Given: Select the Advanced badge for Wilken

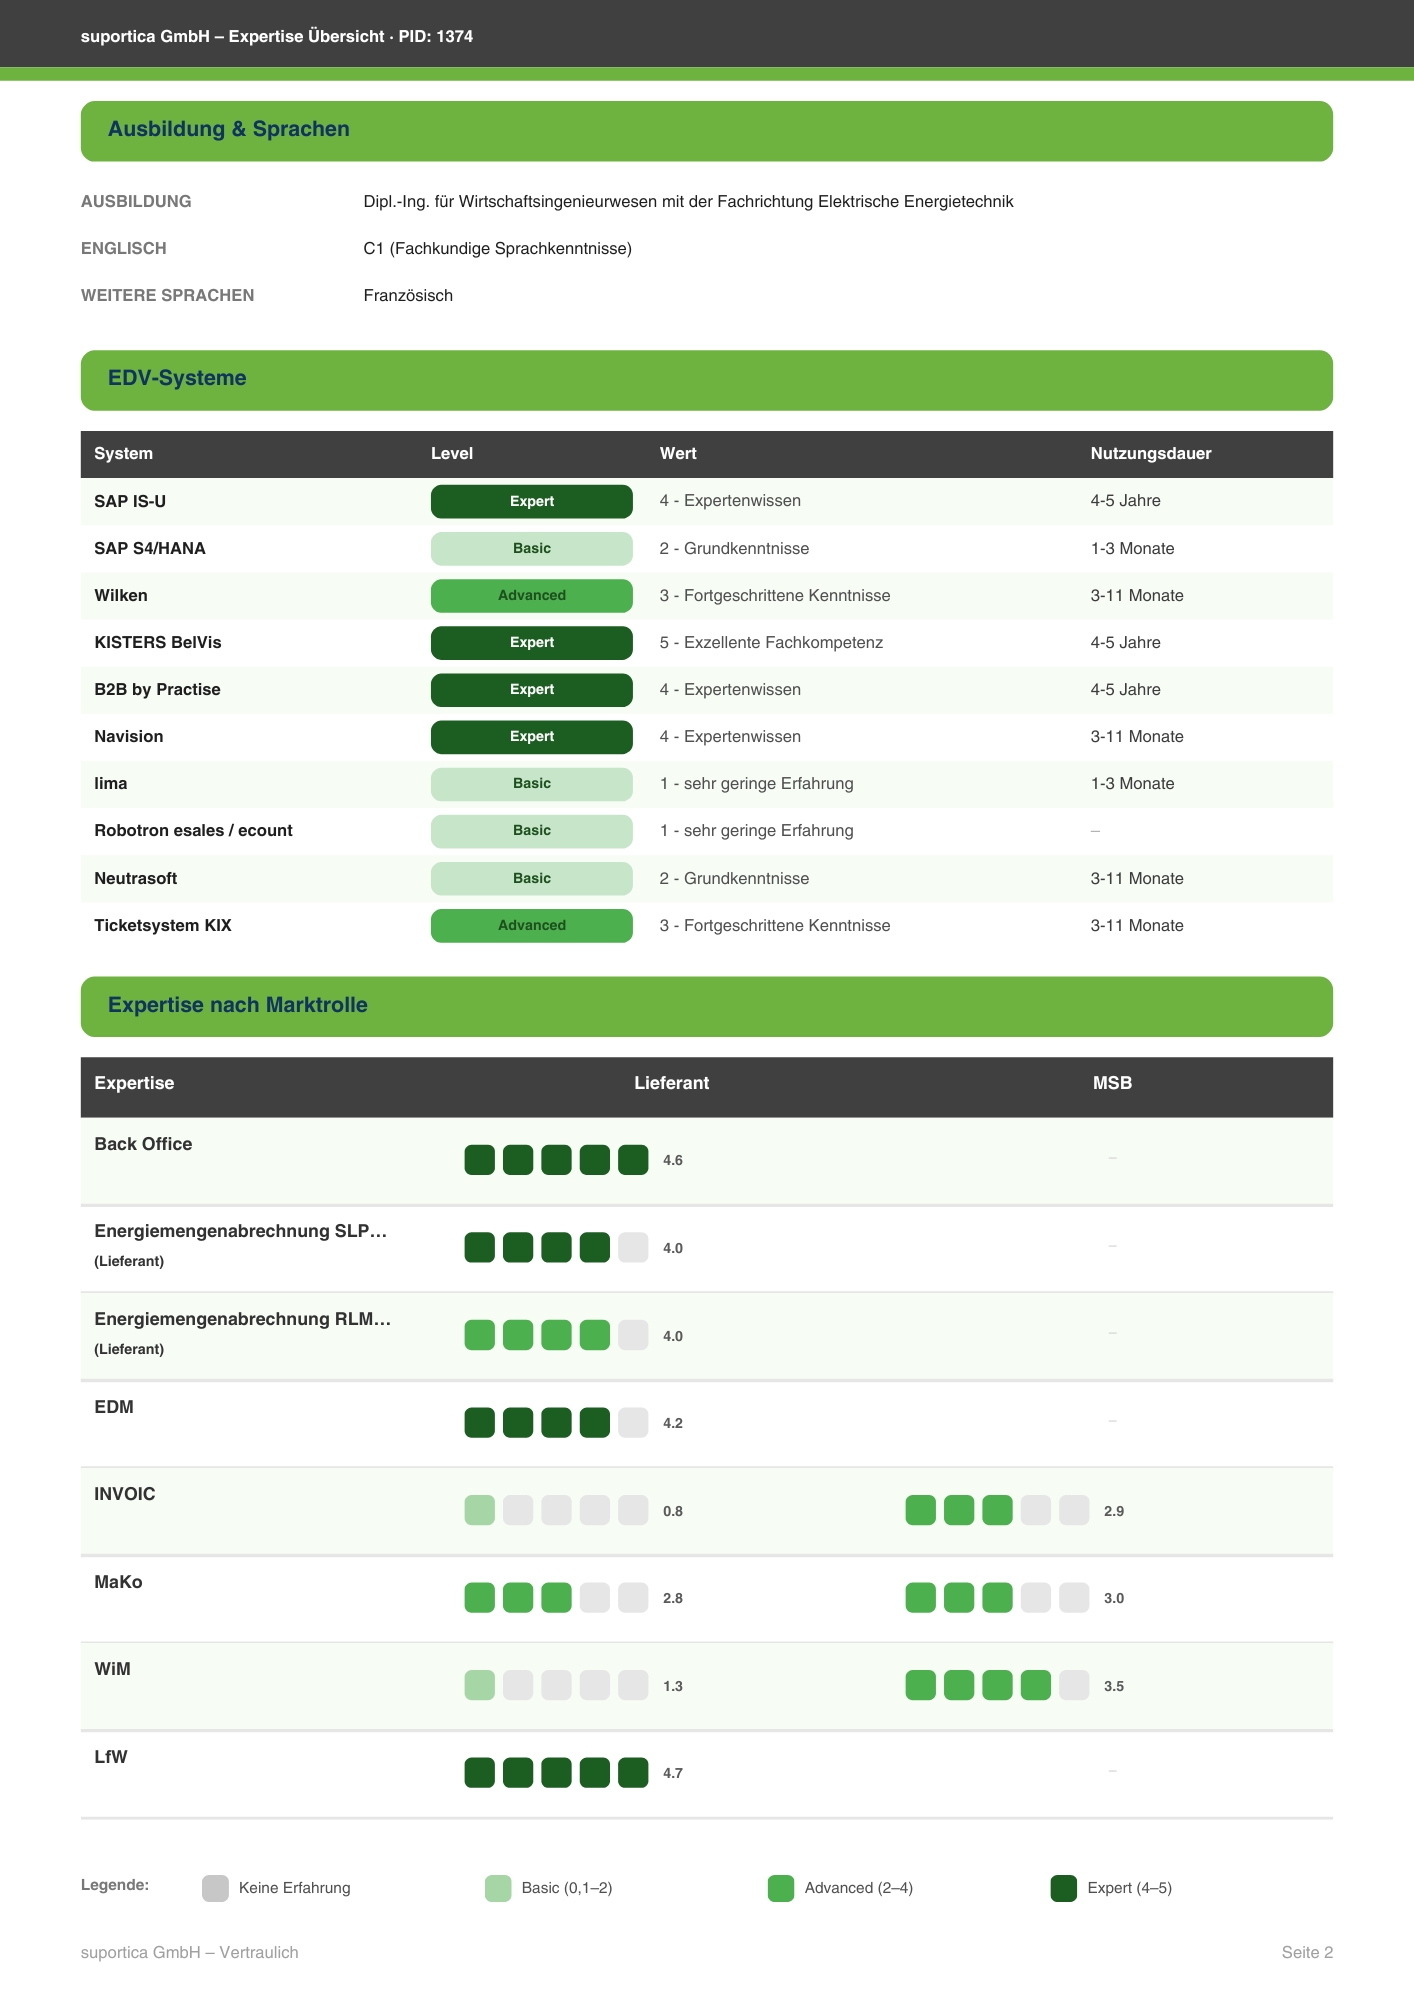Looking at the screenshot, I should pyautogui.click(x=531, y=595).
